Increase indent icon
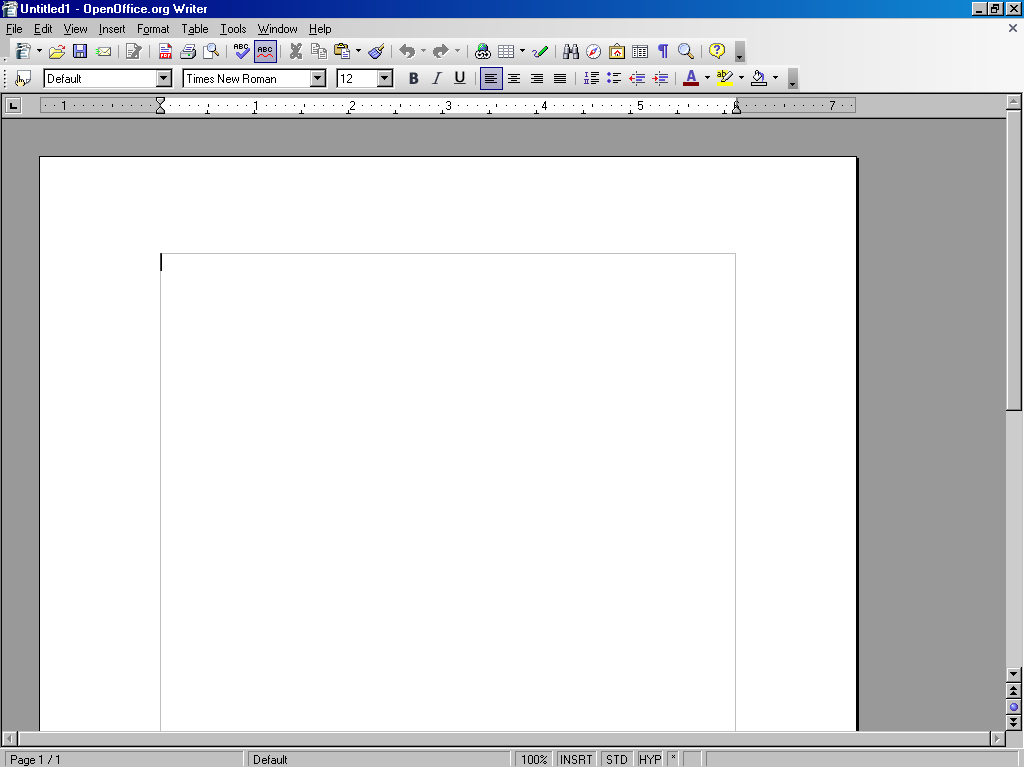This screenshot has height=768, width=1024. pos(660,78)
